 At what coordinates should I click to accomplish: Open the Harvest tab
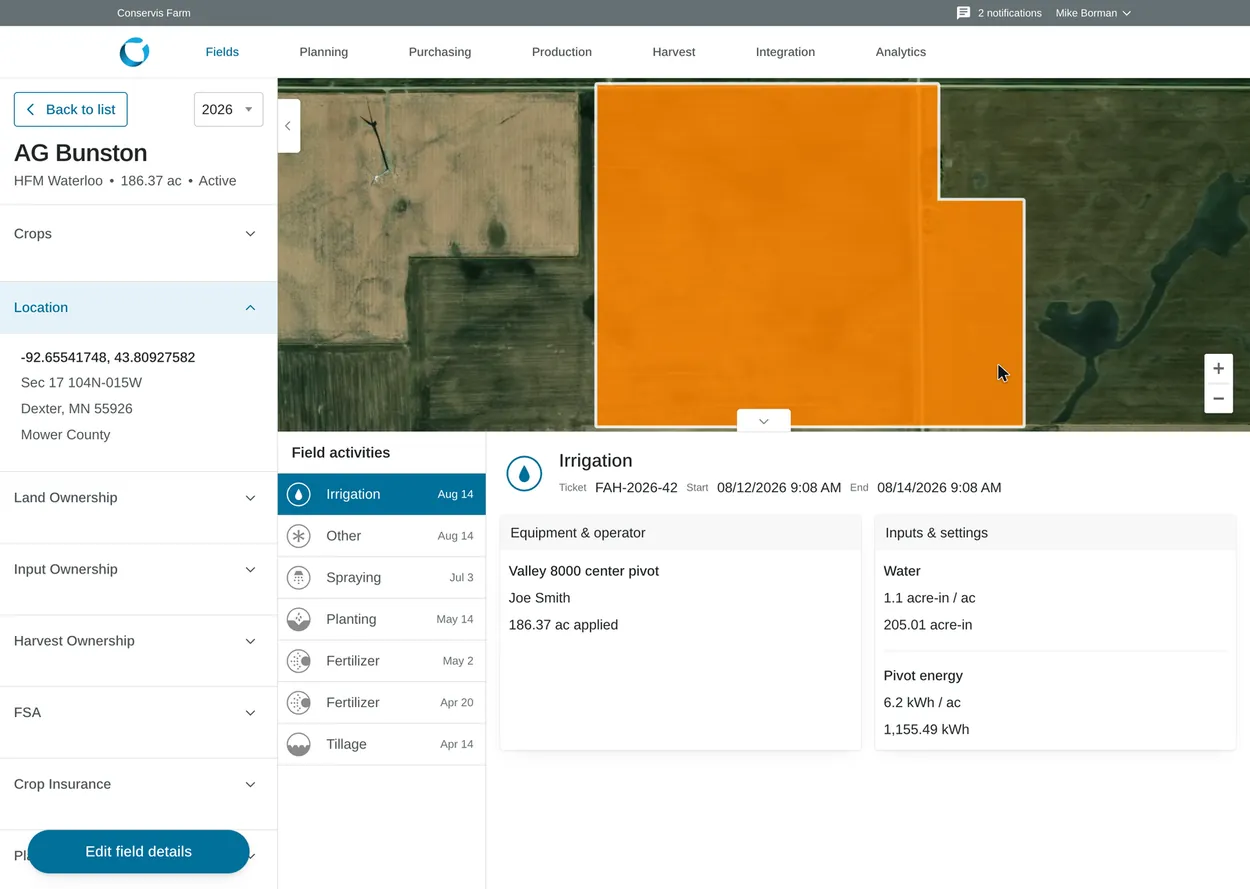pos(674,52)
